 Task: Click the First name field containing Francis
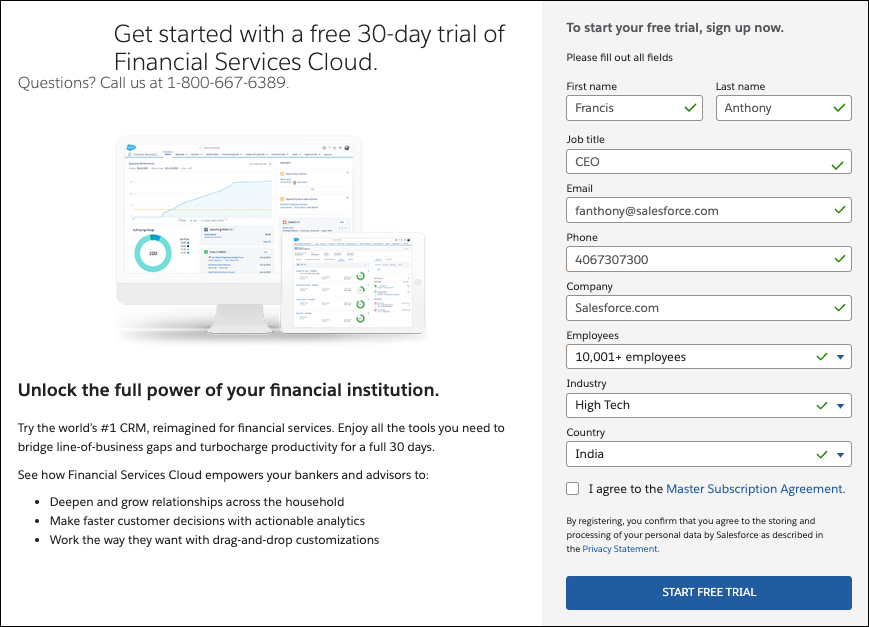coord(635,108)
